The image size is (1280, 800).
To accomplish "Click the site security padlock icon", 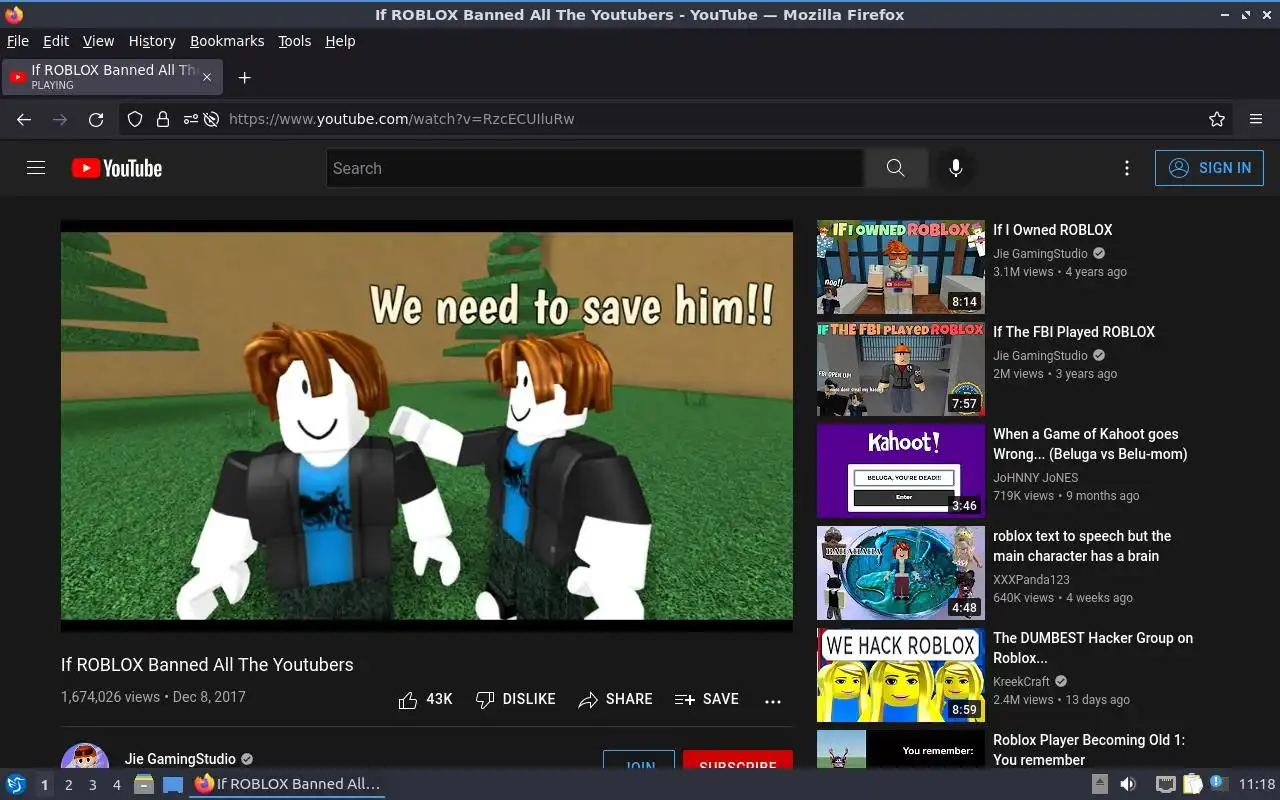I will point(162,119).
